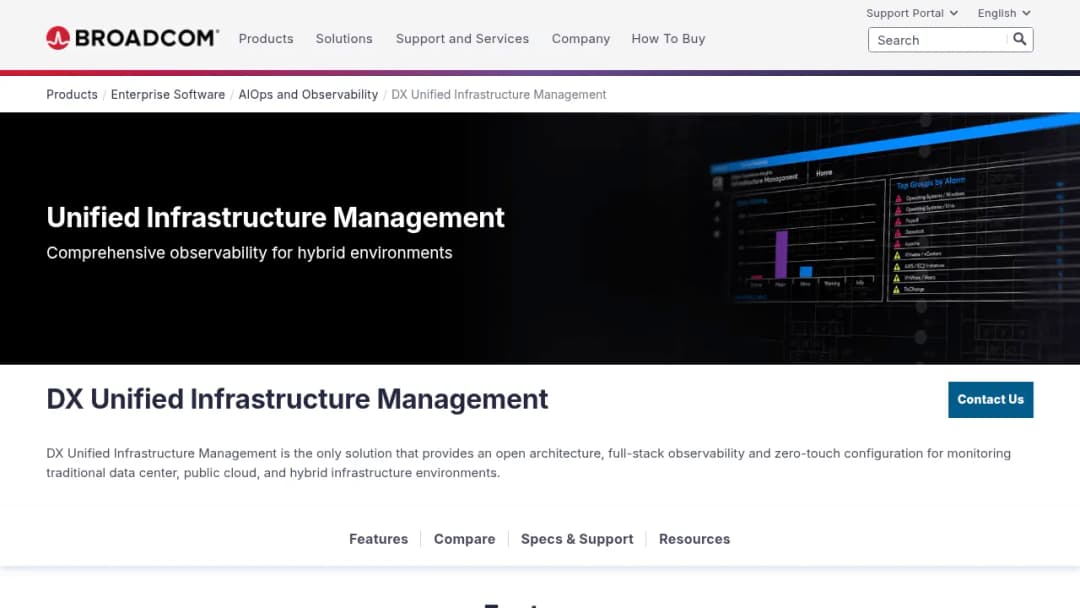The height and width of the screenshot is (608, 1080).
Task: Open Enterprise Software breadcrumb link
Action: (167, 94)
